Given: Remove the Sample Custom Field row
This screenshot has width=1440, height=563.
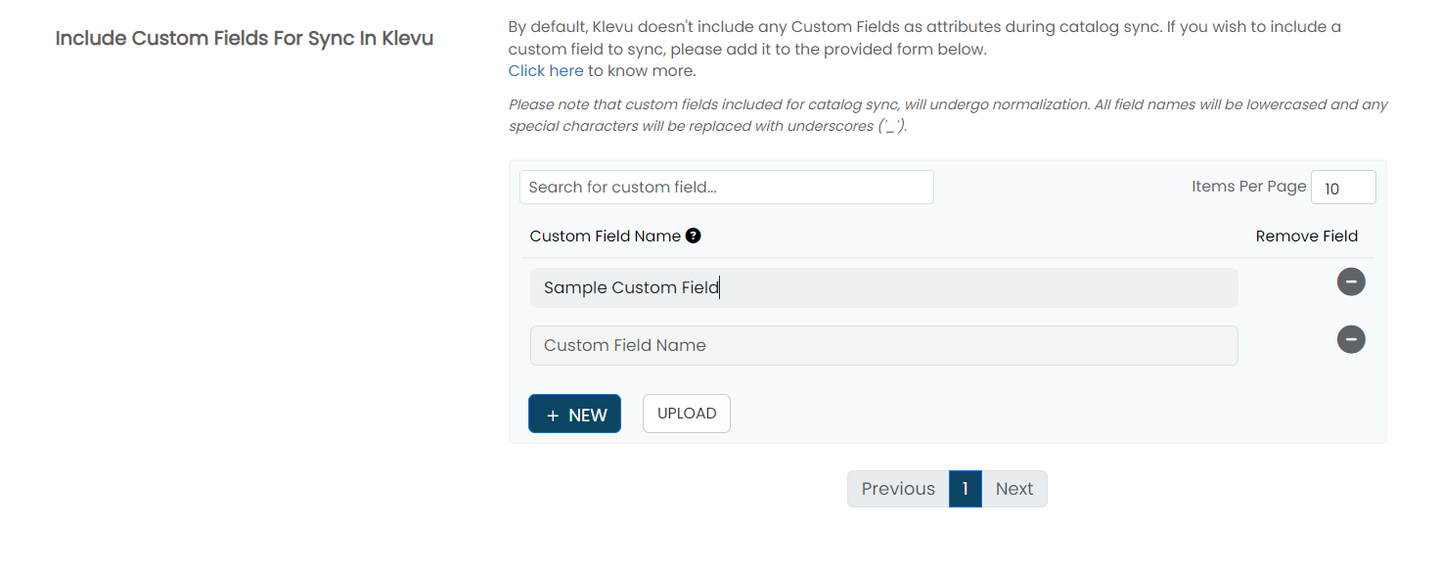Looking at the screenshot, I should pyautogui.click(x=1350, y=282).
